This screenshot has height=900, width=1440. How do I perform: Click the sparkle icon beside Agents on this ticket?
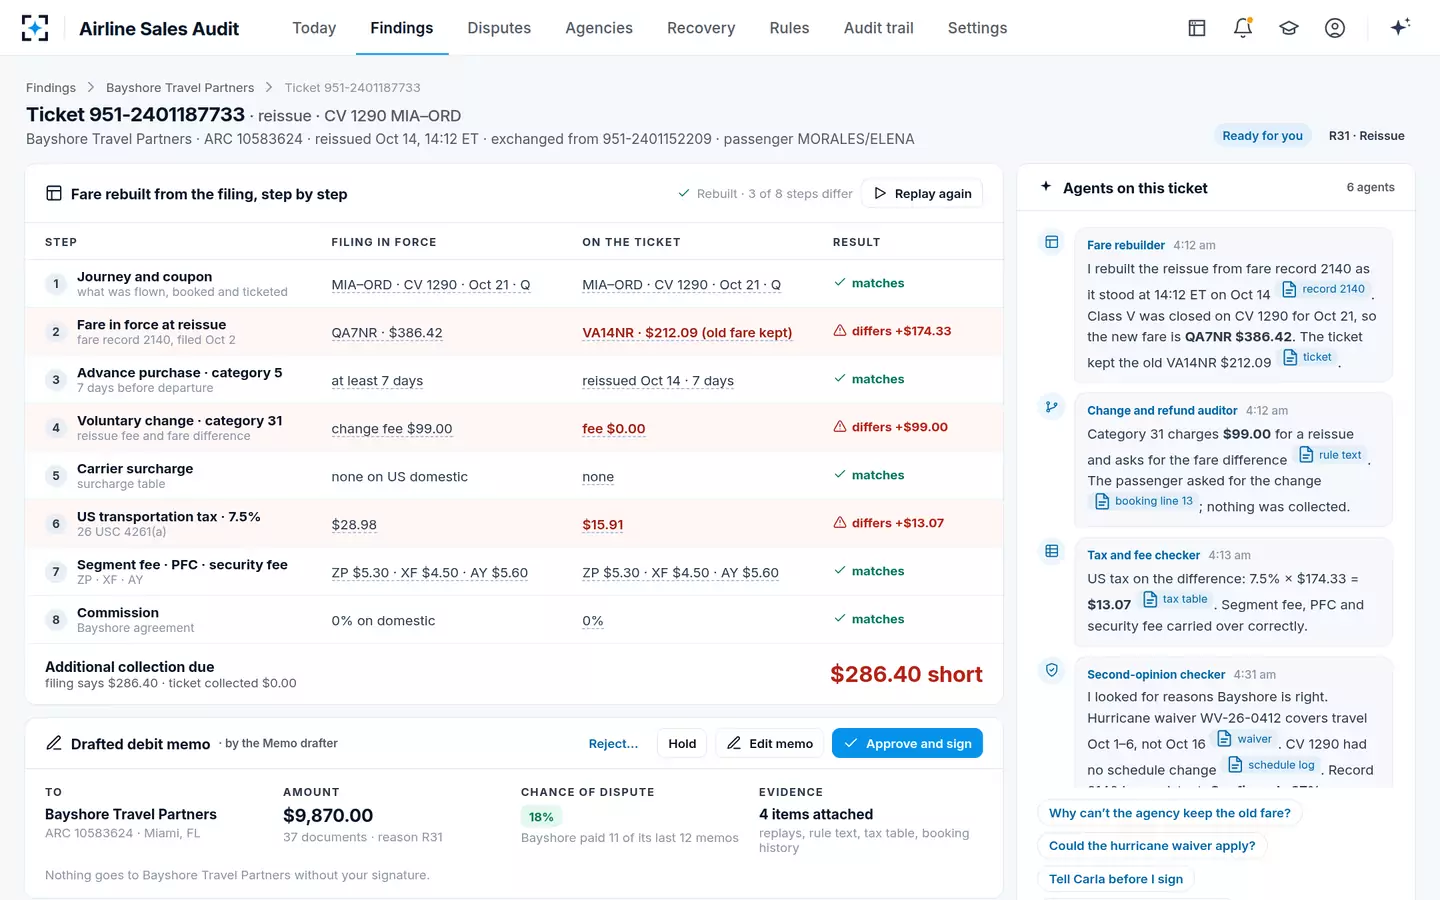1046,187
